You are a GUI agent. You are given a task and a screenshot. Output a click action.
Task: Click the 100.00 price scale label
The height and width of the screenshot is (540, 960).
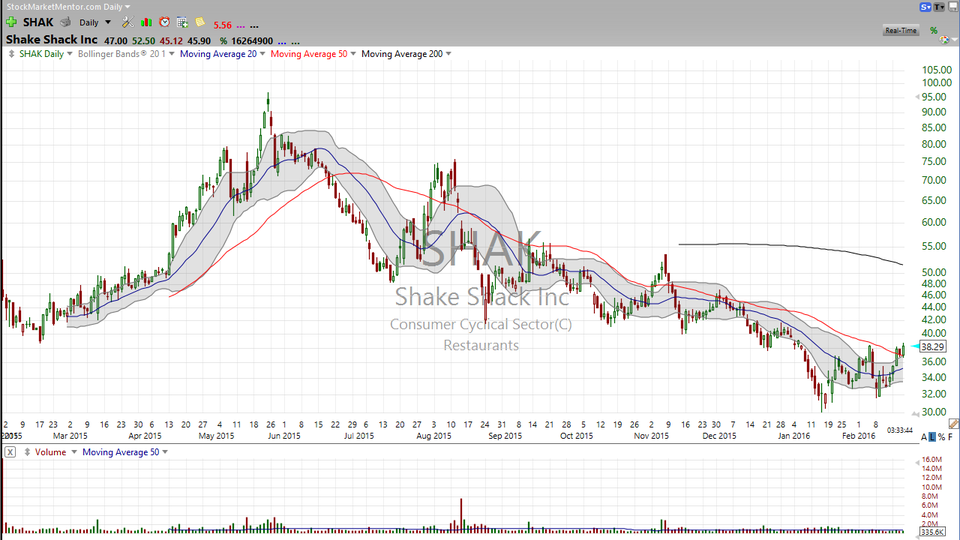pyautogui.click(x=937, y=83)
